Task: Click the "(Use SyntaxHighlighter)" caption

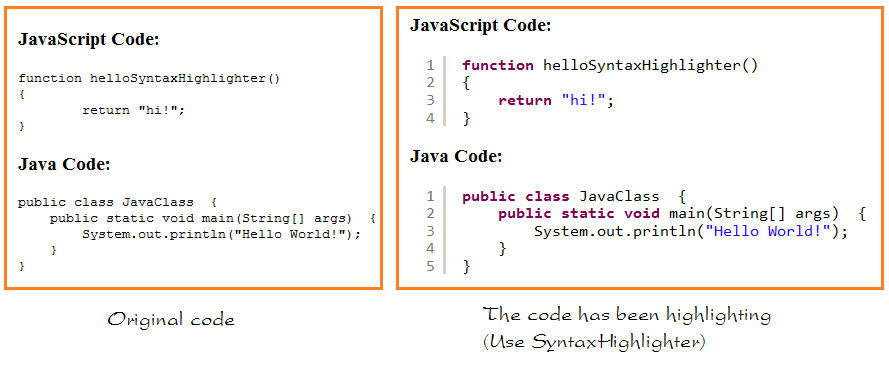Action: coord(594,341)
